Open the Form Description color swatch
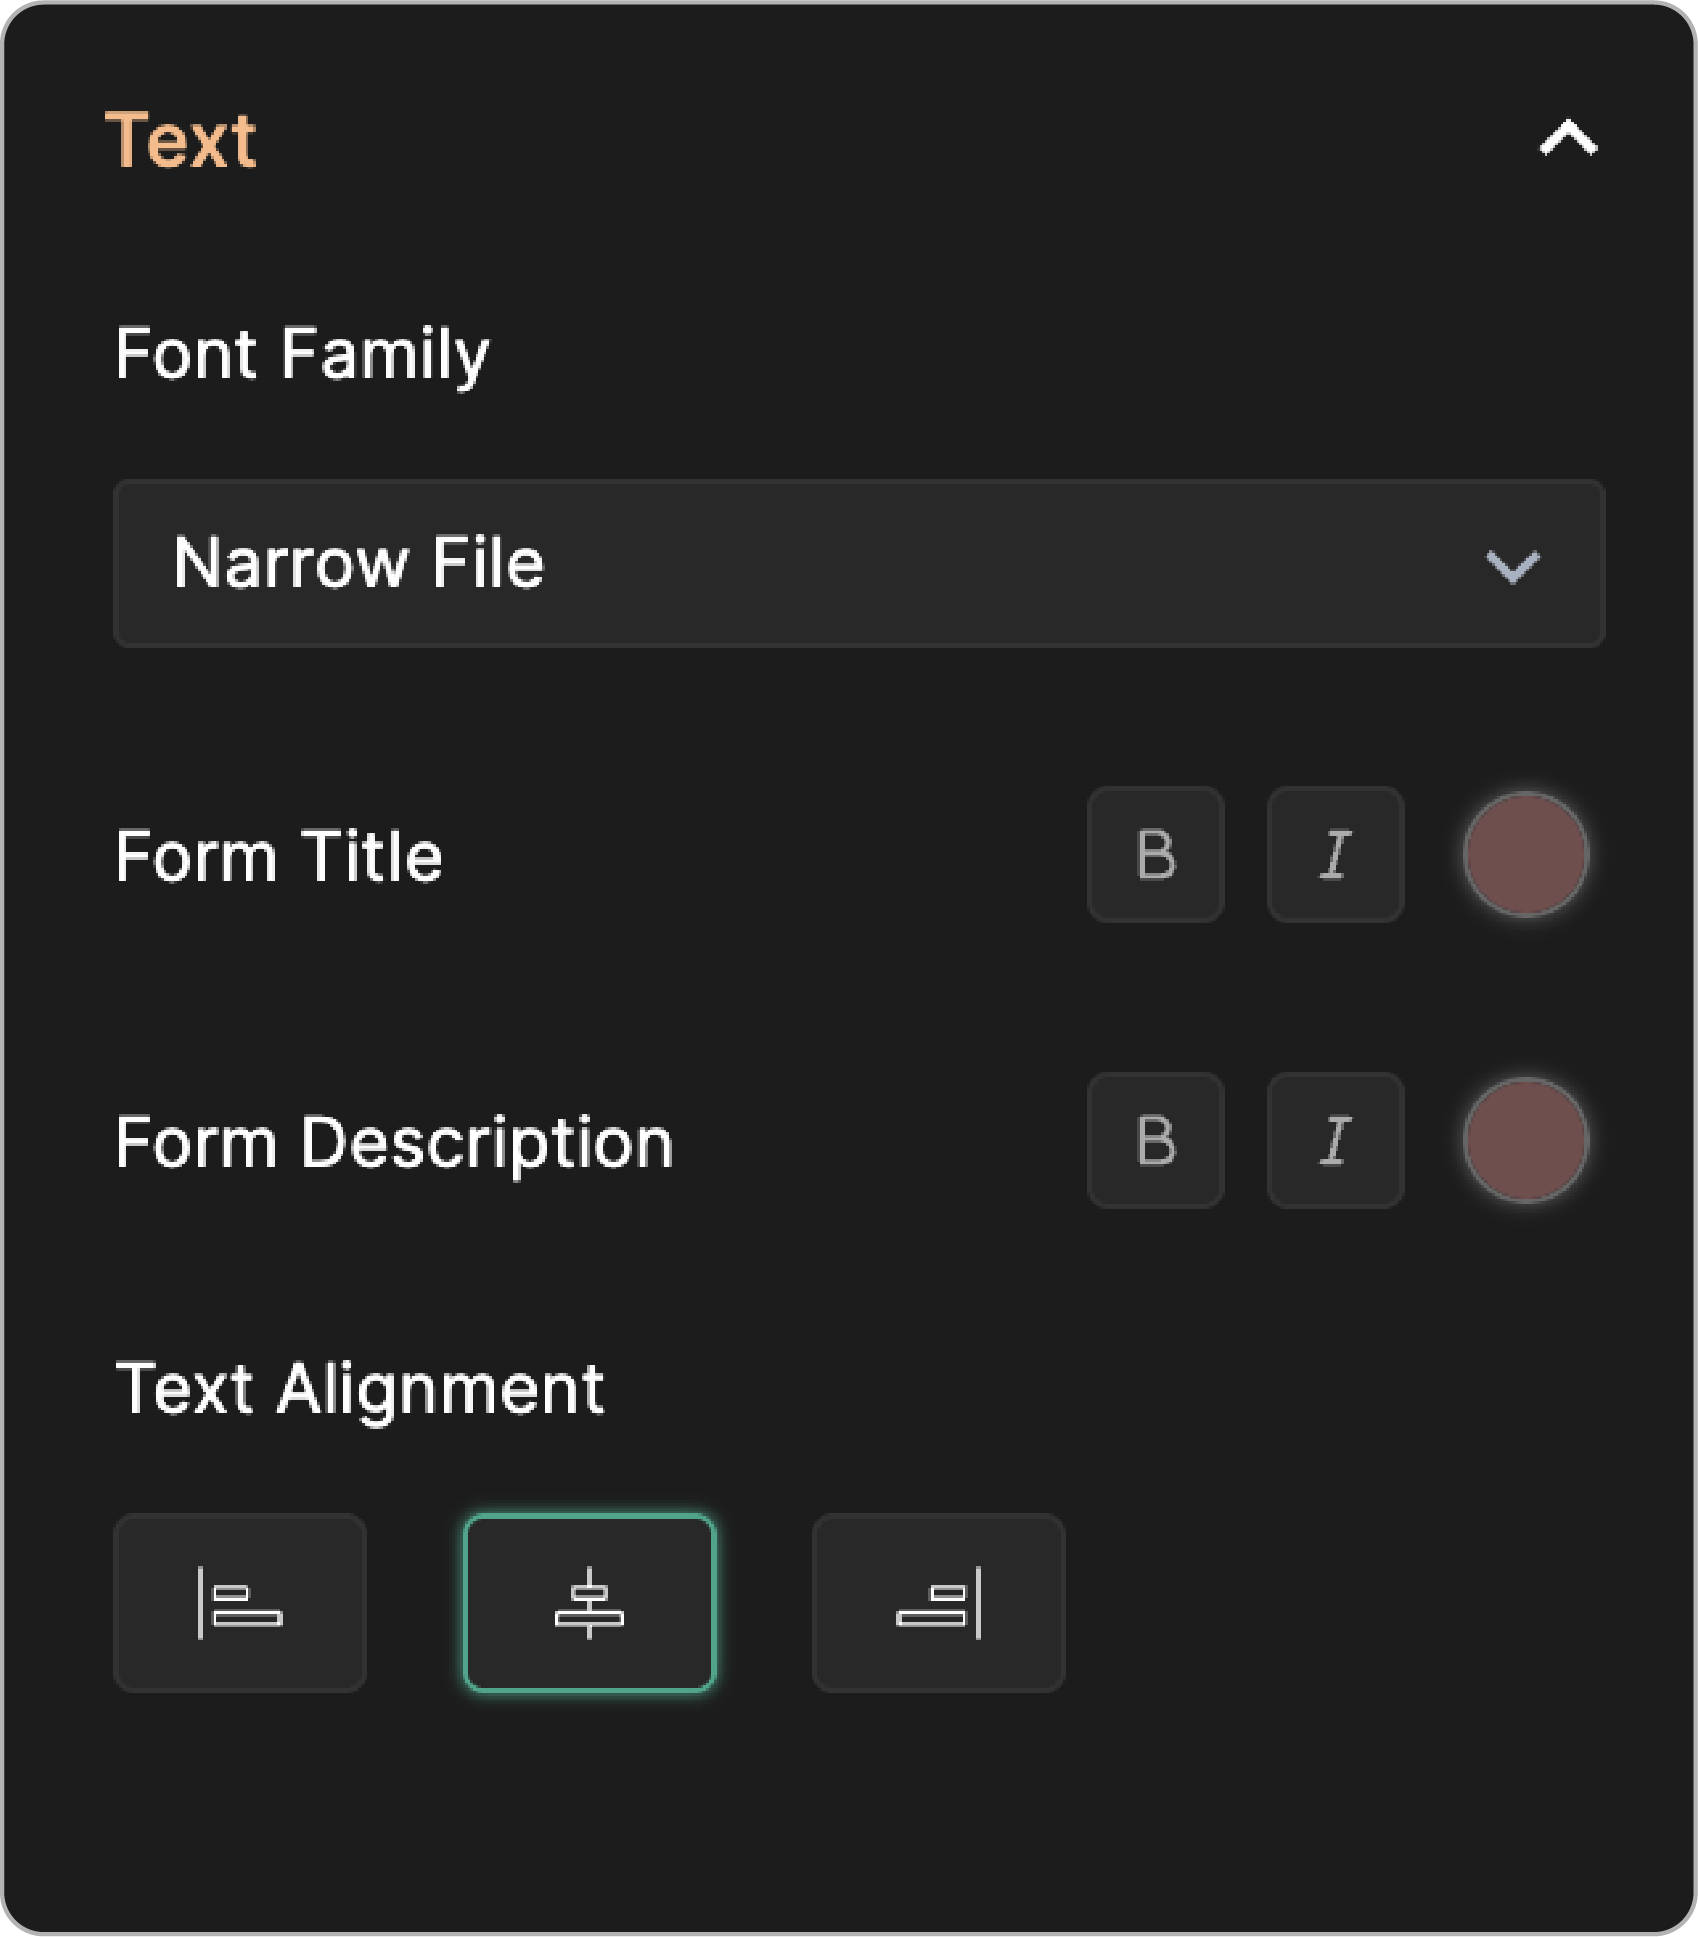The width and height of the screenshot is (1698, 1937). click(x=1525, y=1140)
